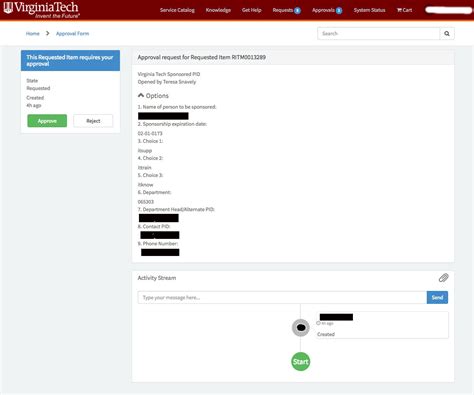Collapse the Options section
Image resolution: width=474 pixels, height=395 pixels.
coord(153,96)
